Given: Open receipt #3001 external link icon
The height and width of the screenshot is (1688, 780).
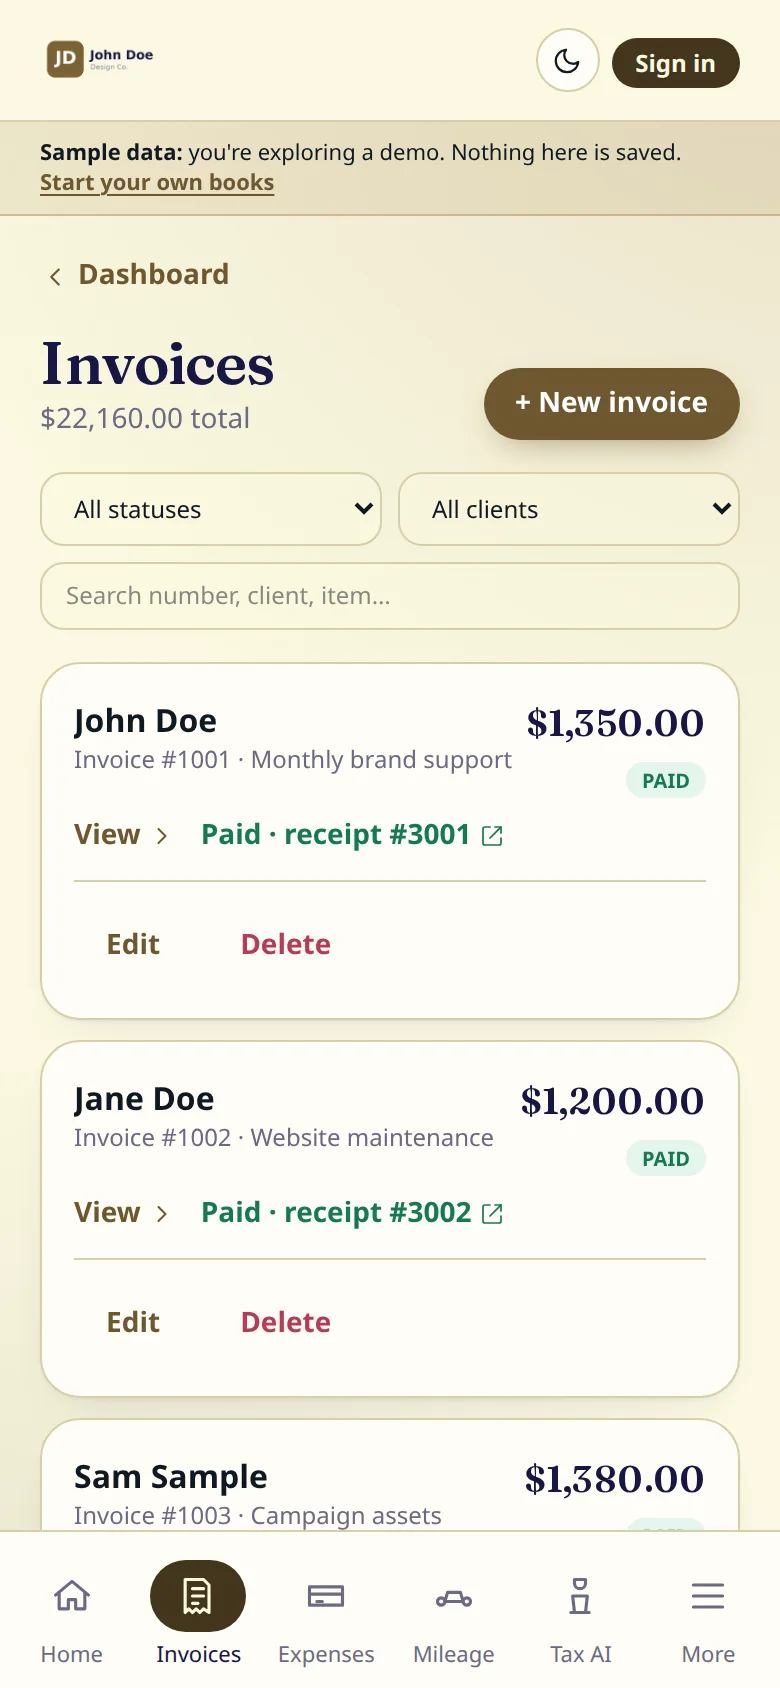Looking at the screenshot, I should (x=492, y=836).
